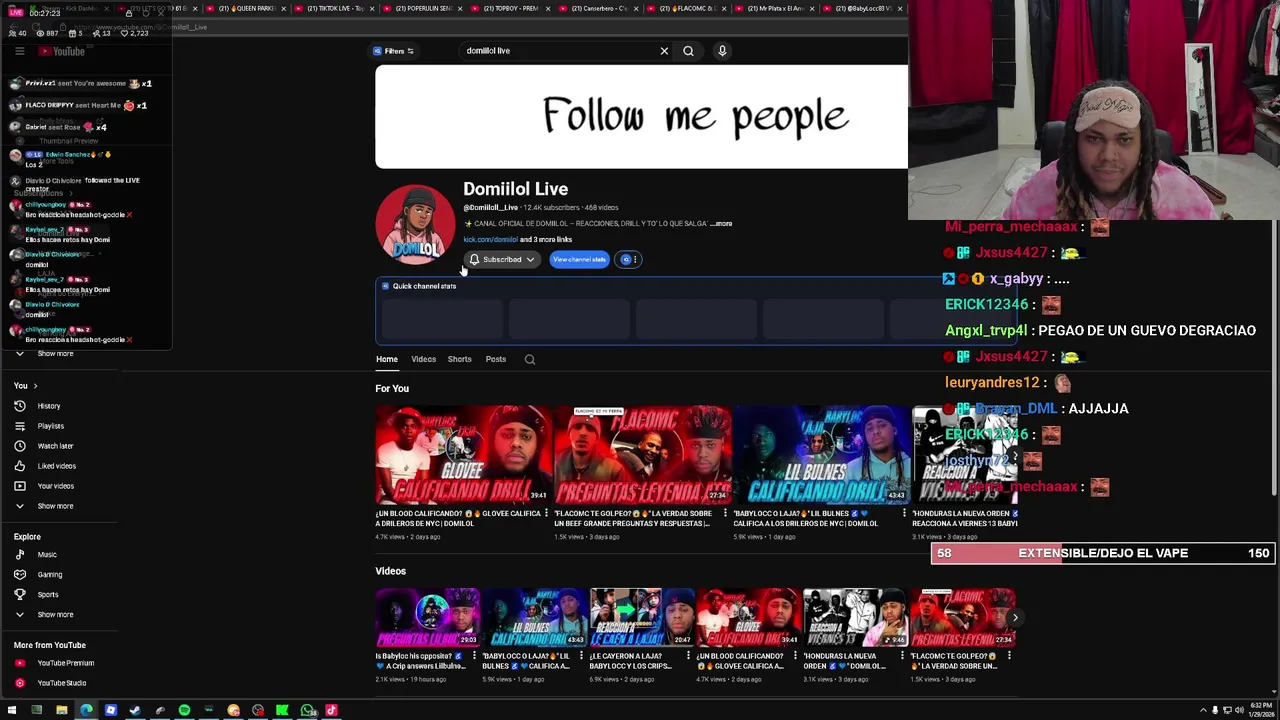Switch to the Posts channel tab
This screenshot has height=720, width=1280.
(496, 359)
